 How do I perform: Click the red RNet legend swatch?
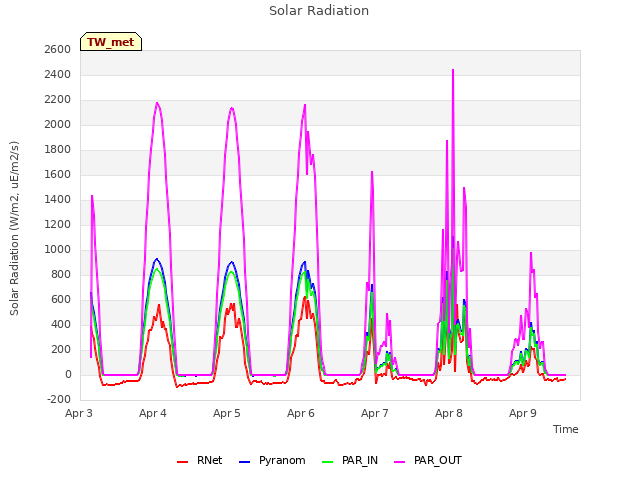[x=182, y=462]
